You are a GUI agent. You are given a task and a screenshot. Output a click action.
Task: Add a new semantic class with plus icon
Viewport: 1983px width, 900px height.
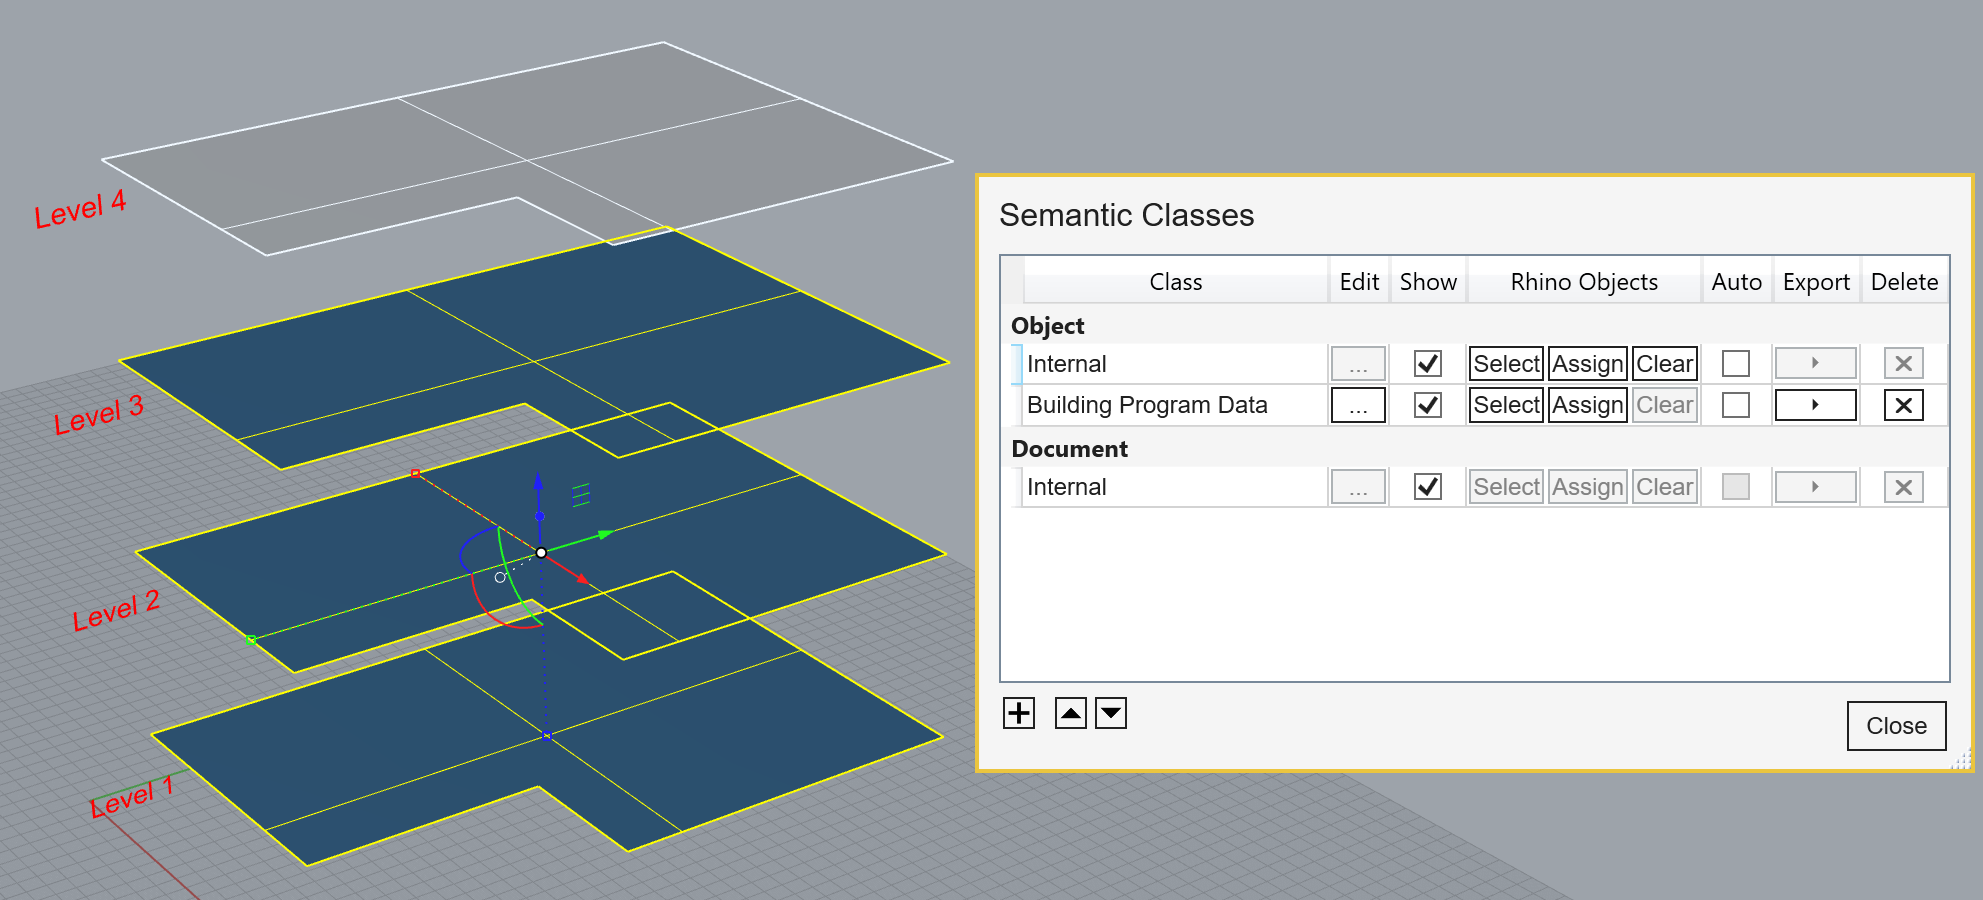(x=1019, y=713)
